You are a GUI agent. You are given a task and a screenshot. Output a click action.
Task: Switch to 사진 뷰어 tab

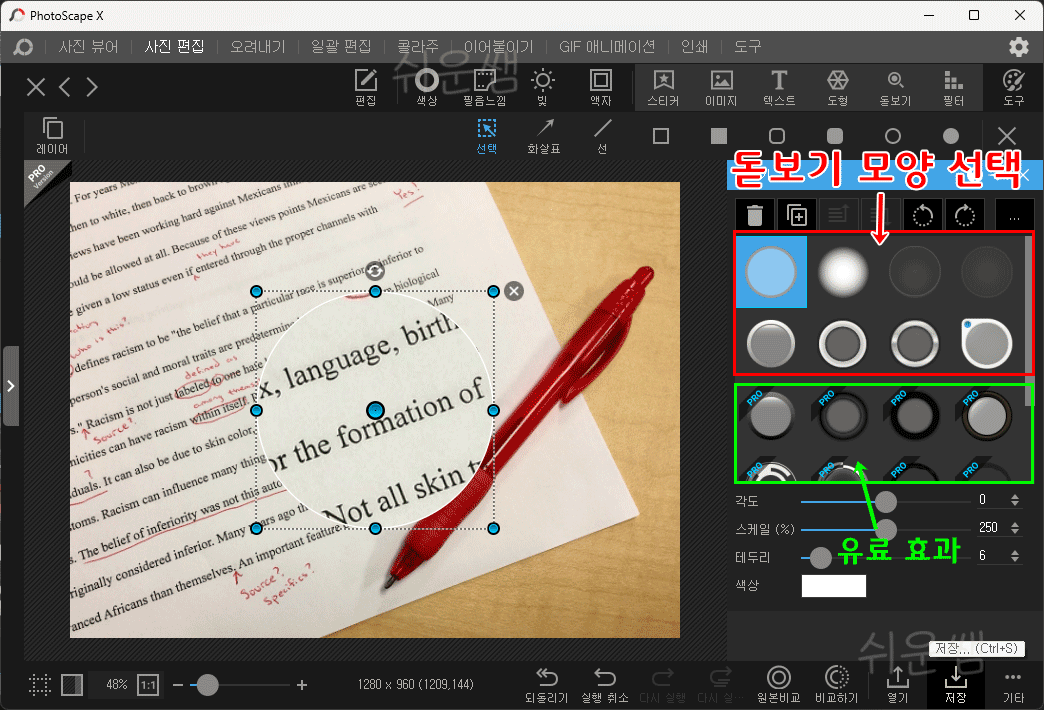(x=89, y=47)
